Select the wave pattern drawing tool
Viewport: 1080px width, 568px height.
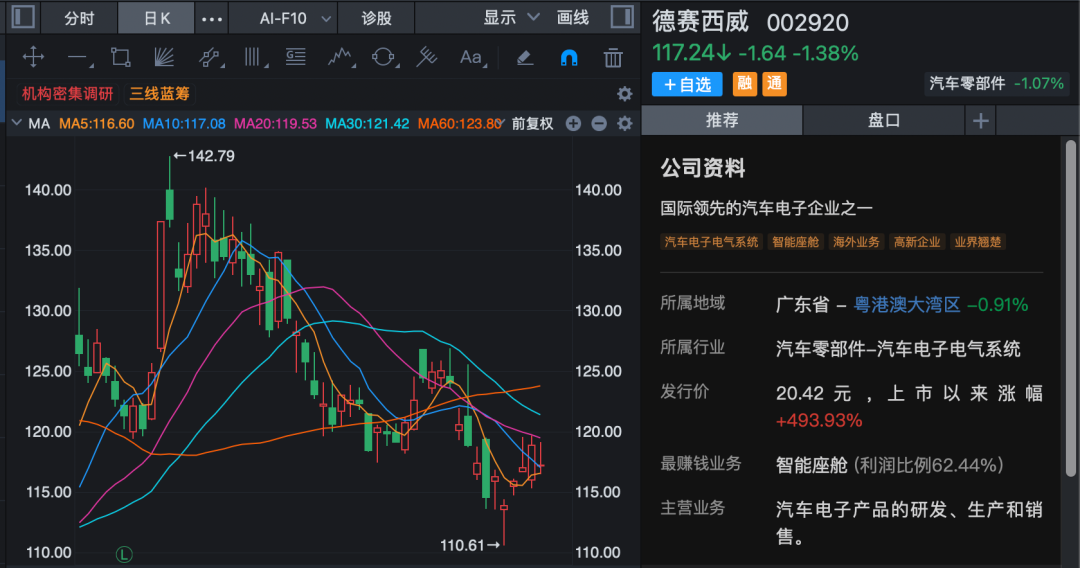coord(340,57)
